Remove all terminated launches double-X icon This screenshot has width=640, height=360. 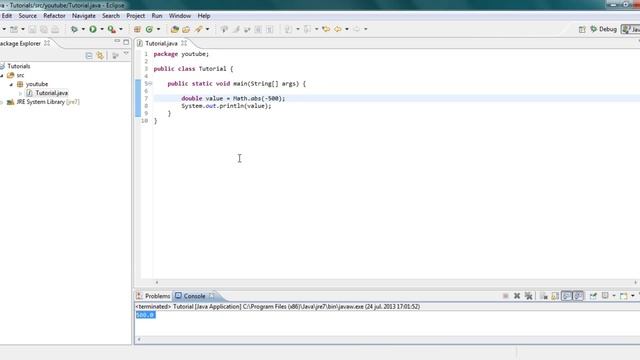529,296
